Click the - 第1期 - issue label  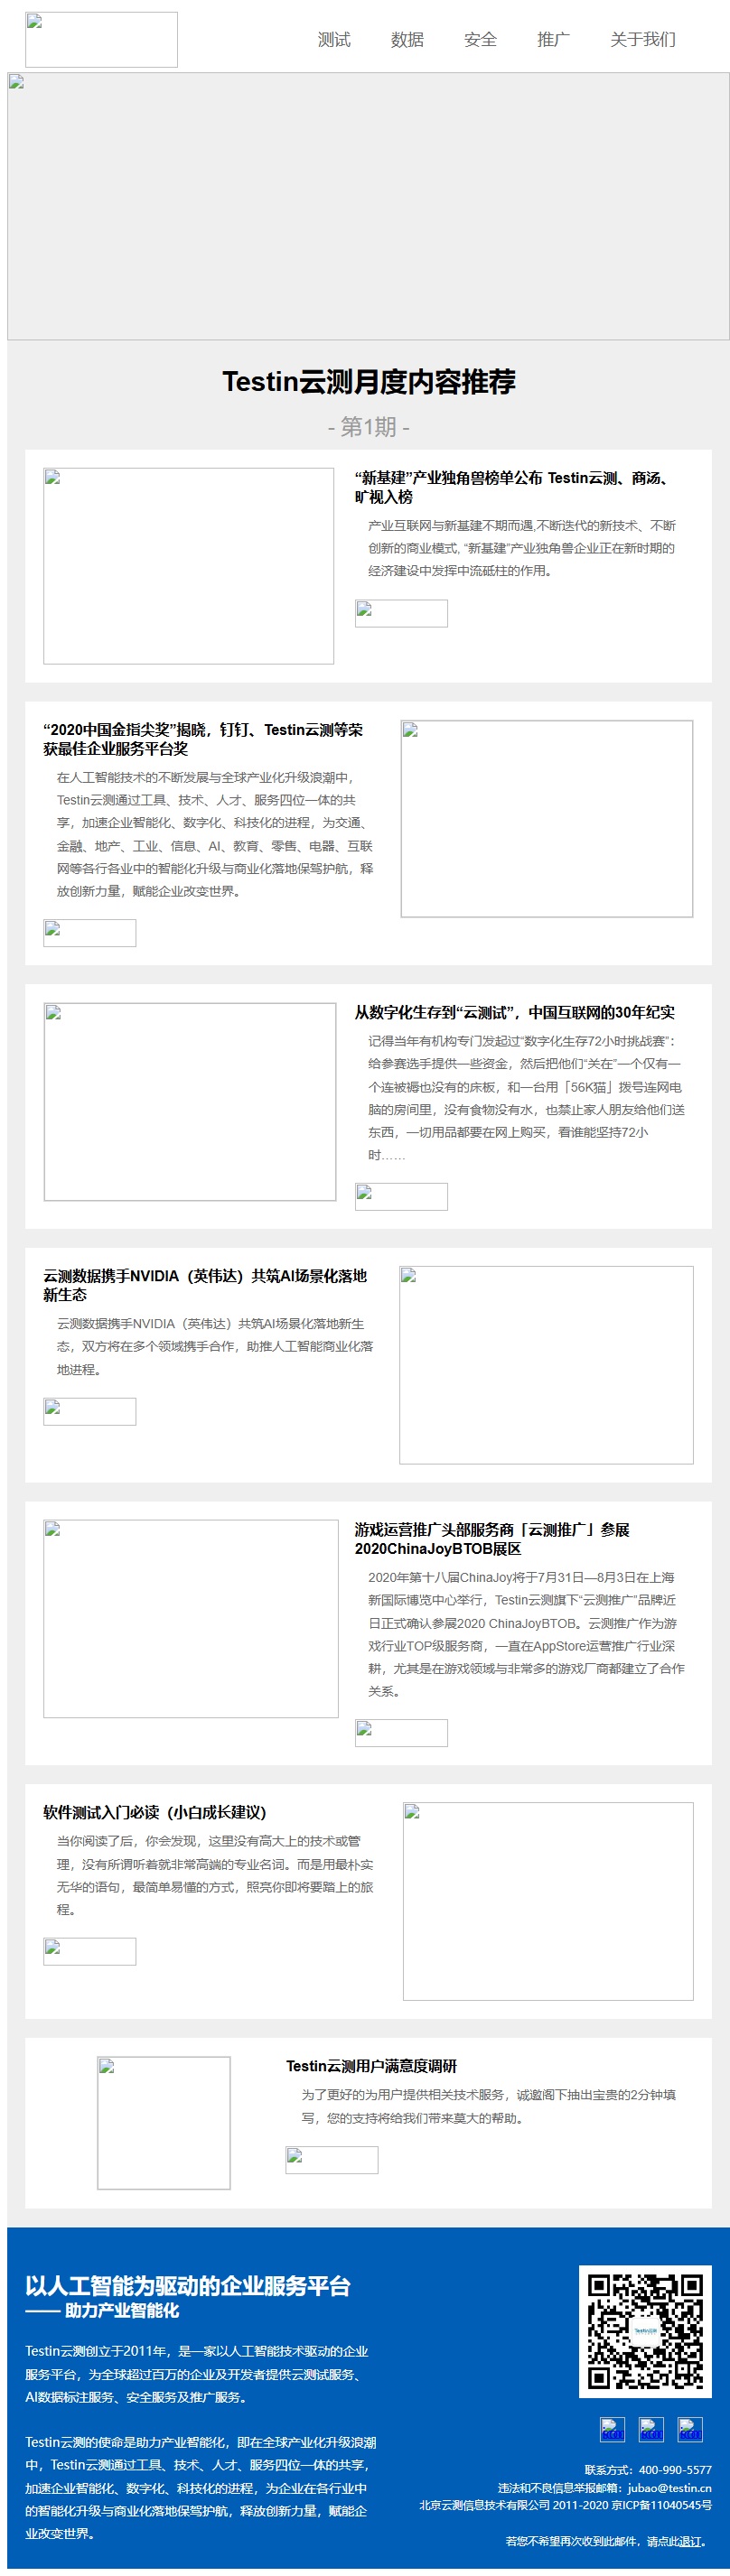point(368,427)
